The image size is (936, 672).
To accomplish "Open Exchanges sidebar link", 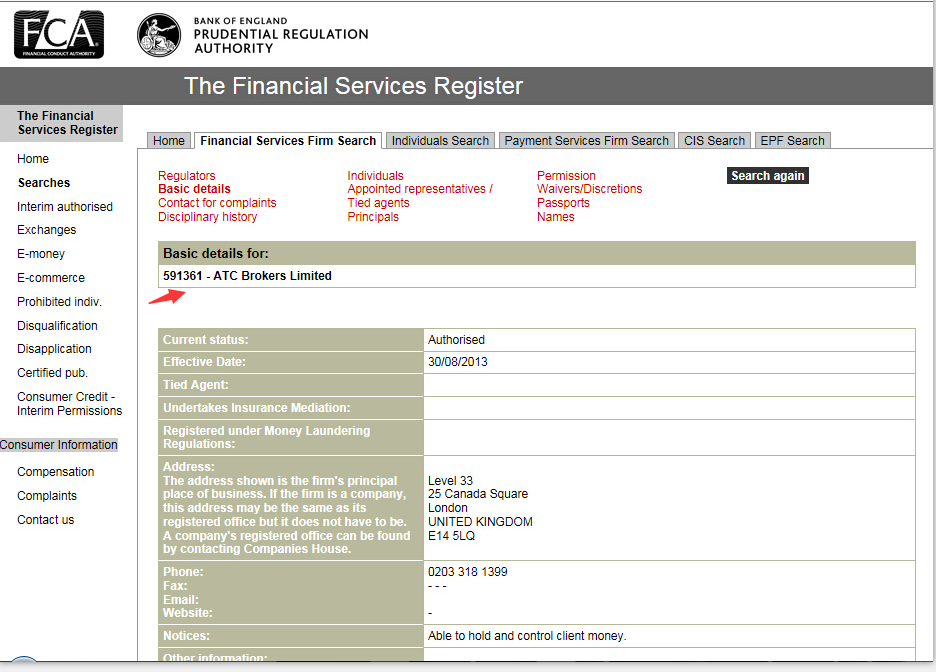I will (x=47, y=230).
